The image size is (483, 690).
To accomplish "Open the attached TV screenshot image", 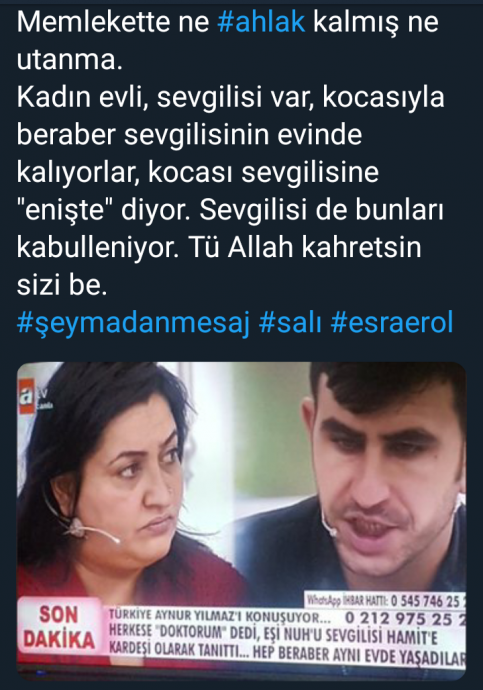I will click(242, 521).
